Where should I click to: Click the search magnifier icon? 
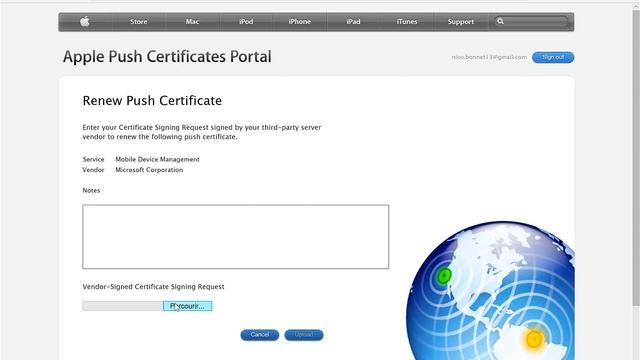[500, 21]
